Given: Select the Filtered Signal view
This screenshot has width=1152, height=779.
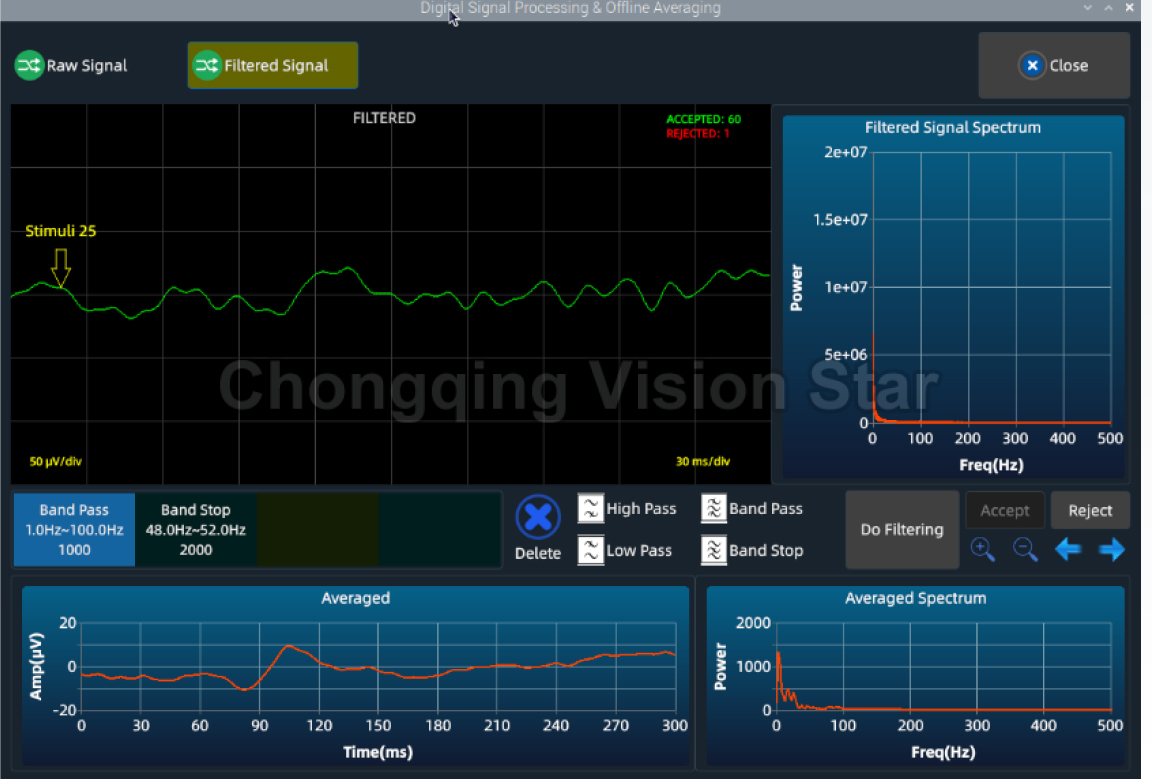Looking at the screenshot, I should 273,66.
